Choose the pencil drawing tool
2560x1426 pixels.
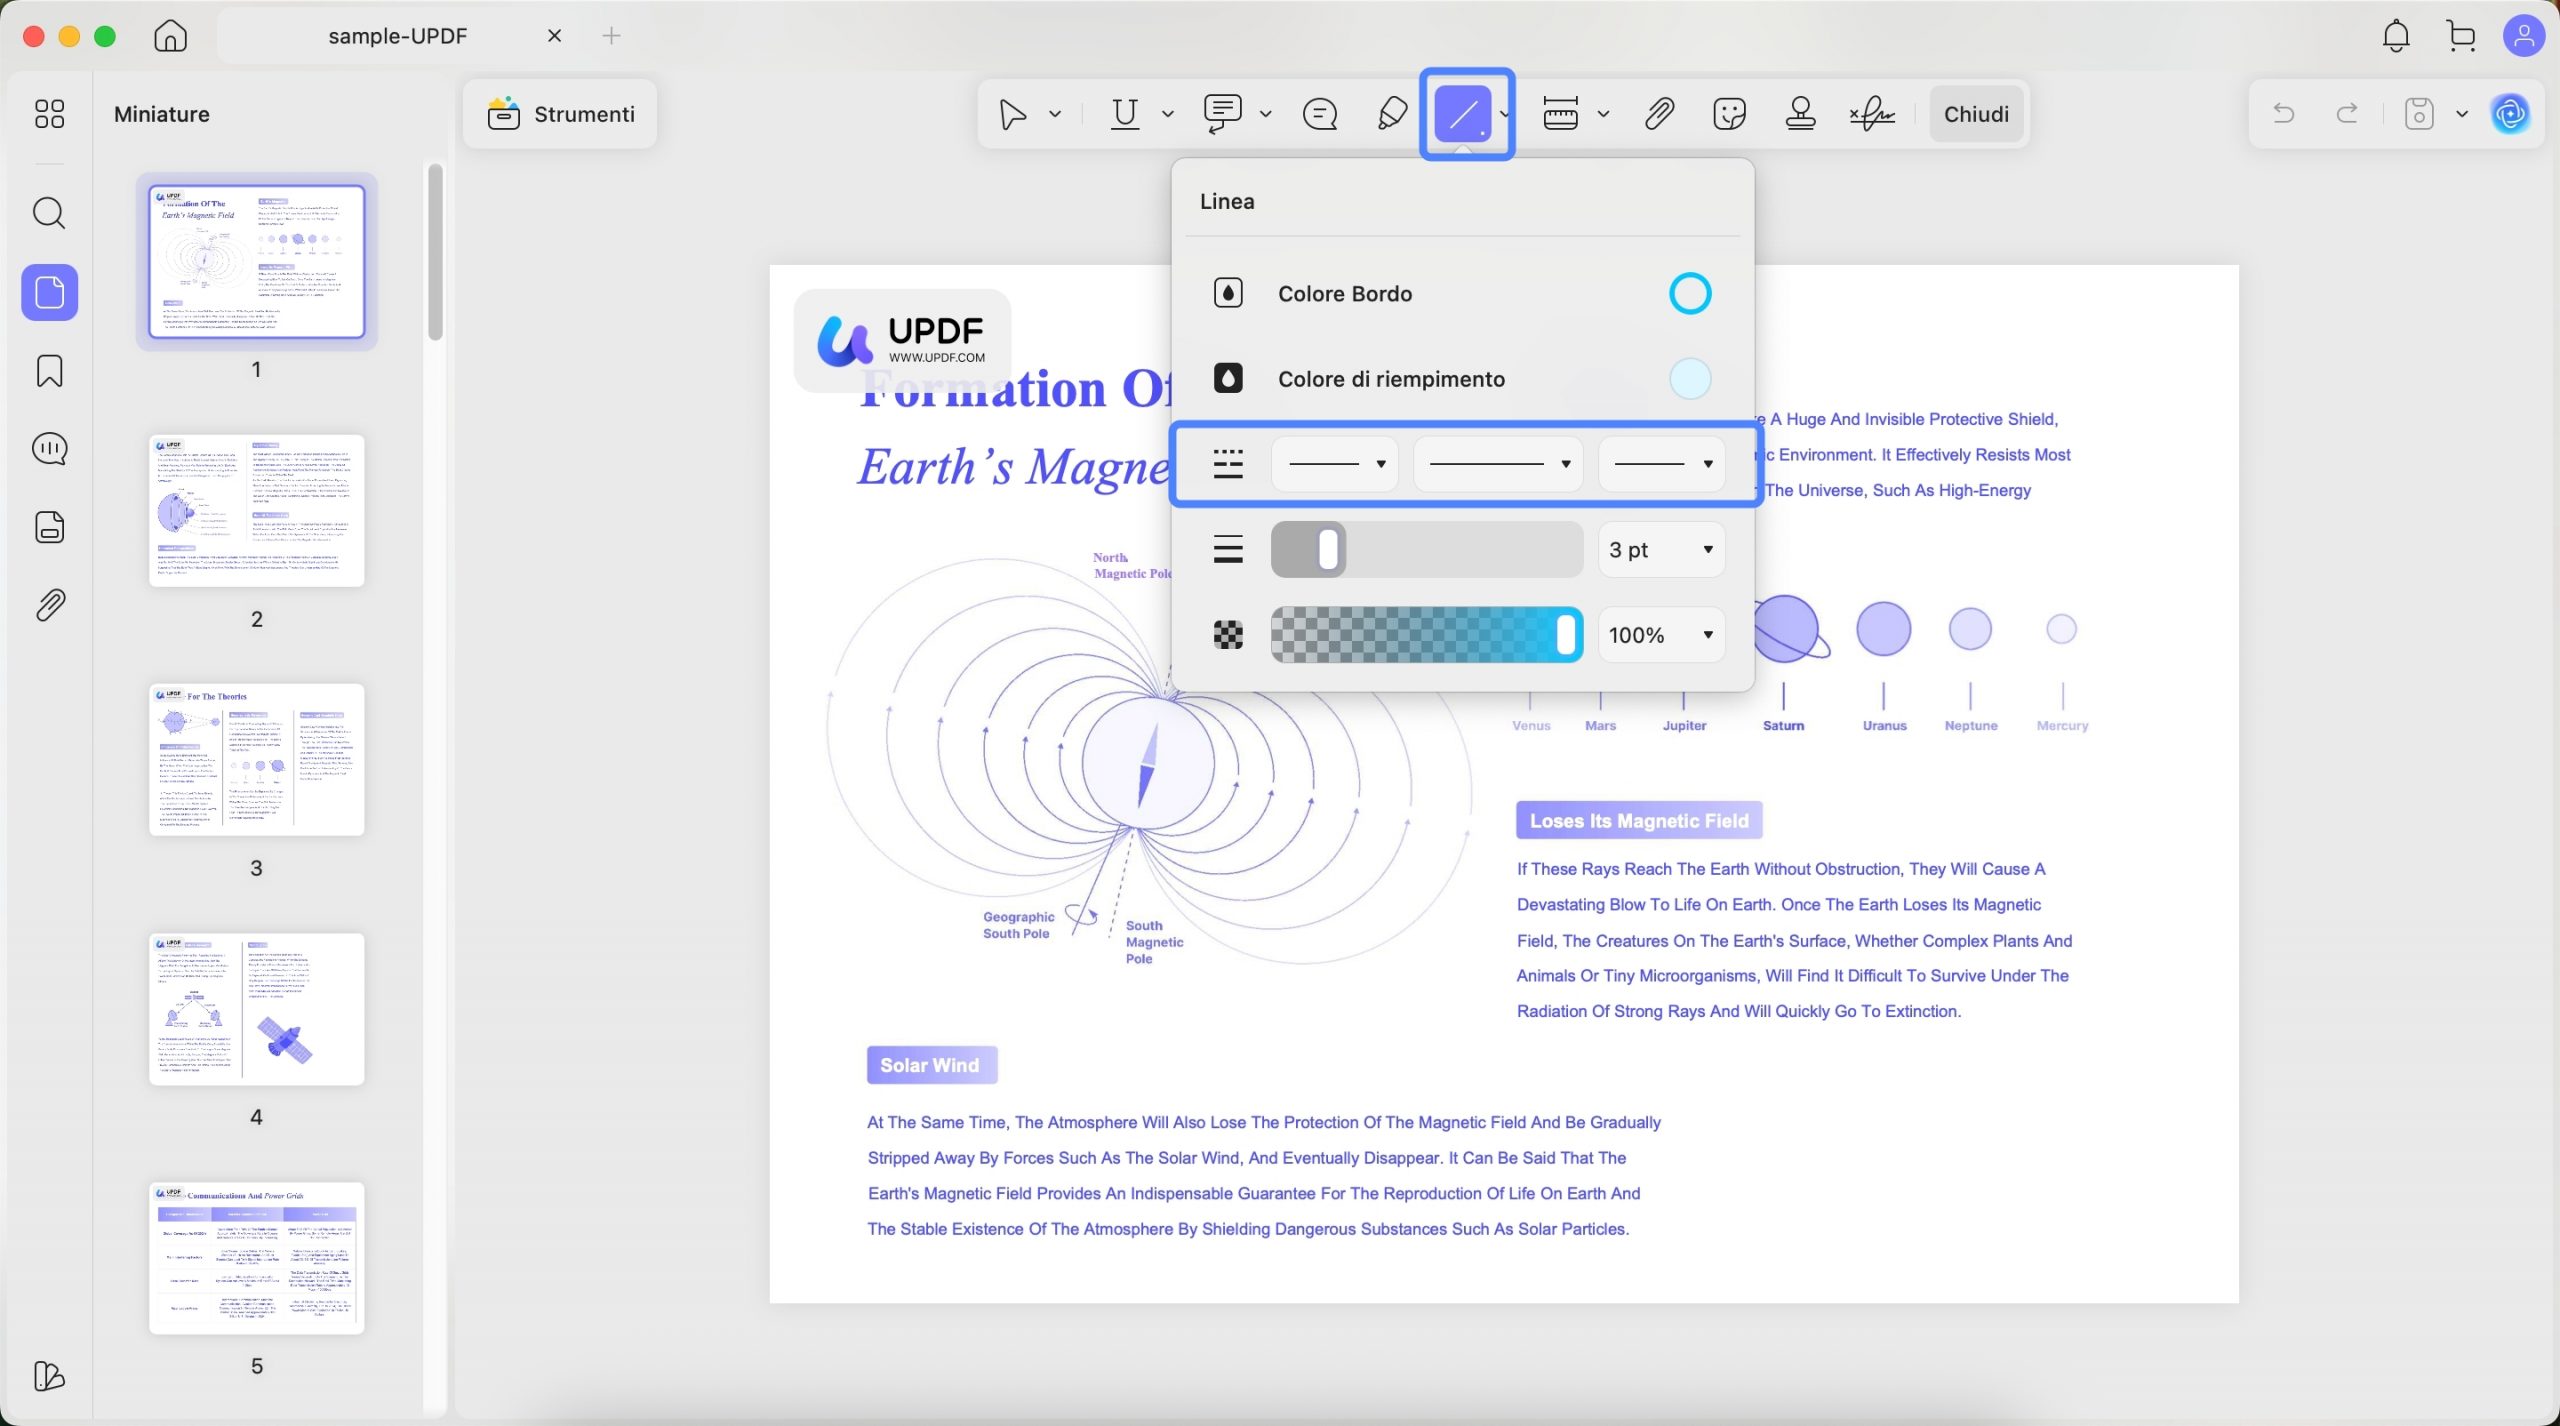coord(1392,114)
